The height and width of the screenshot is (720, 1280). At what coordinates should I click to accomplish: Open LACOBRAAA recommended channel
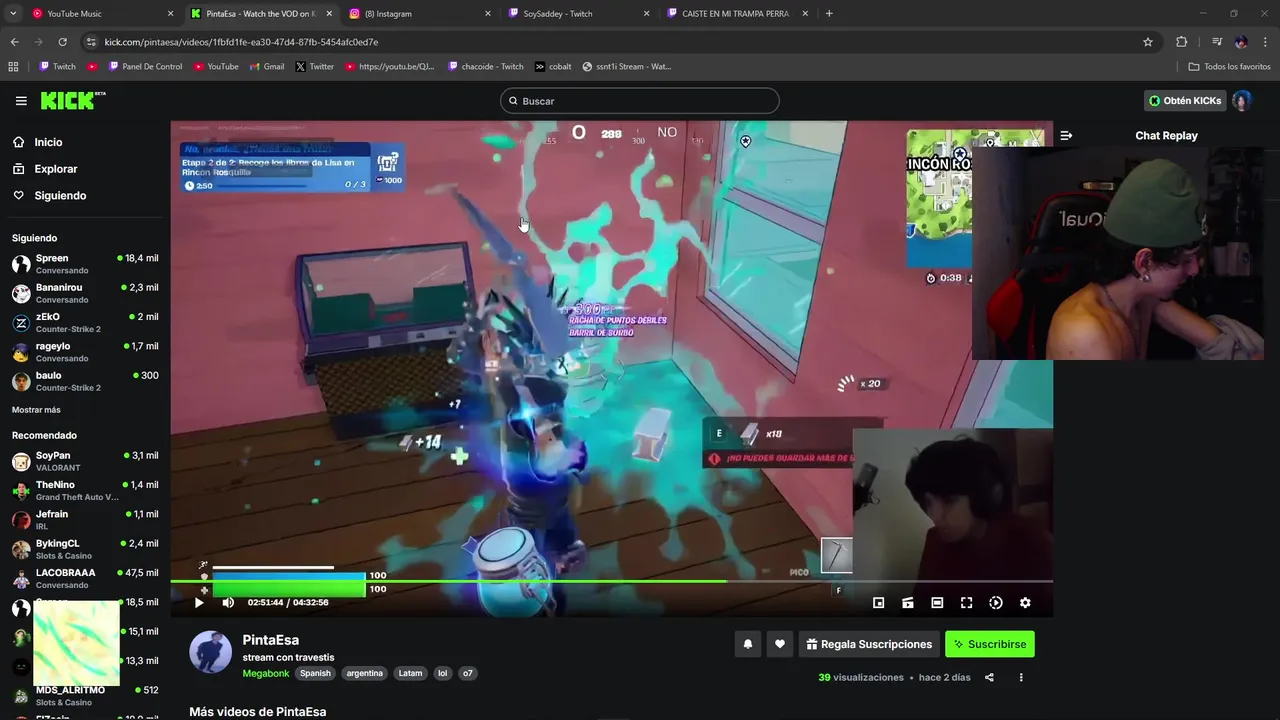(x=85, y=578)
